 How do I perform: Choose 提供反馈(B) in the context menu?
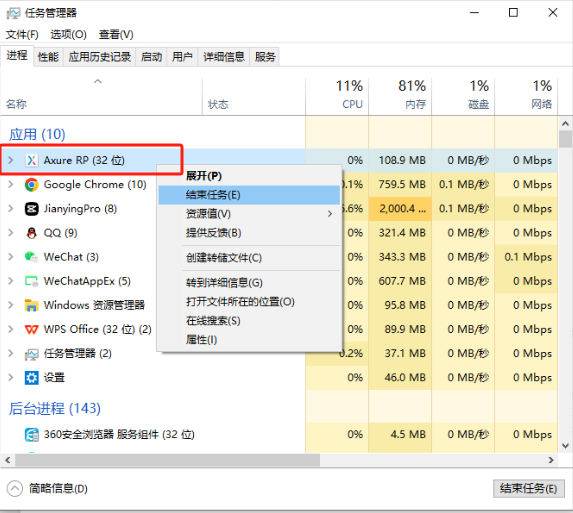tap(250, 233)
